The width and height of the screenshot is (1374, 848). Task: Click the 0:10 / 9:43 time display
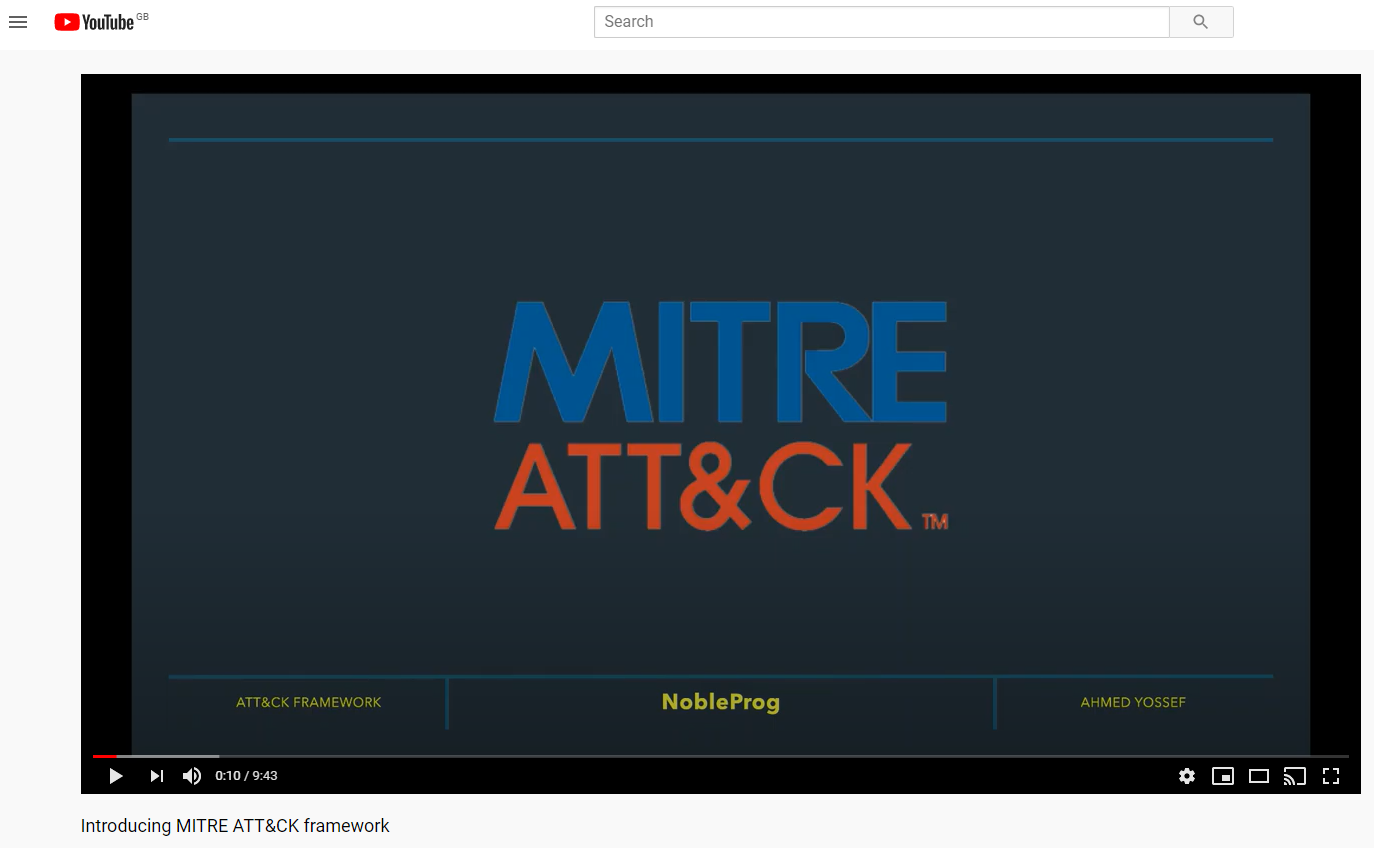click(246, 776)
